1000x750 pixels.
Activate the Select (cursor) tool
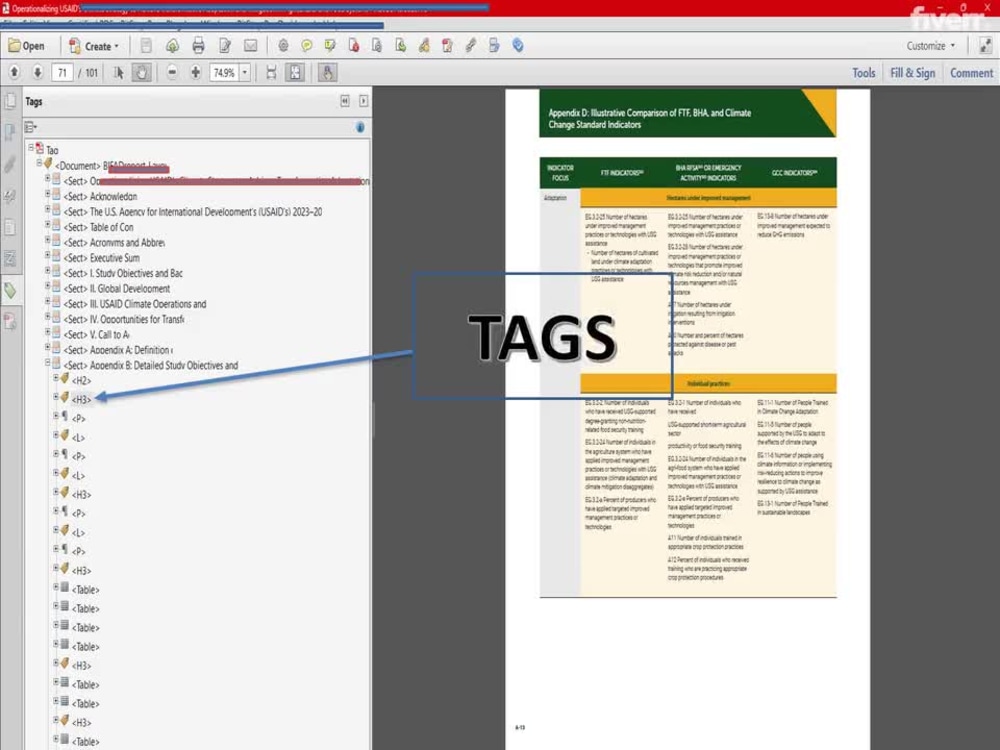pos(118,73)
